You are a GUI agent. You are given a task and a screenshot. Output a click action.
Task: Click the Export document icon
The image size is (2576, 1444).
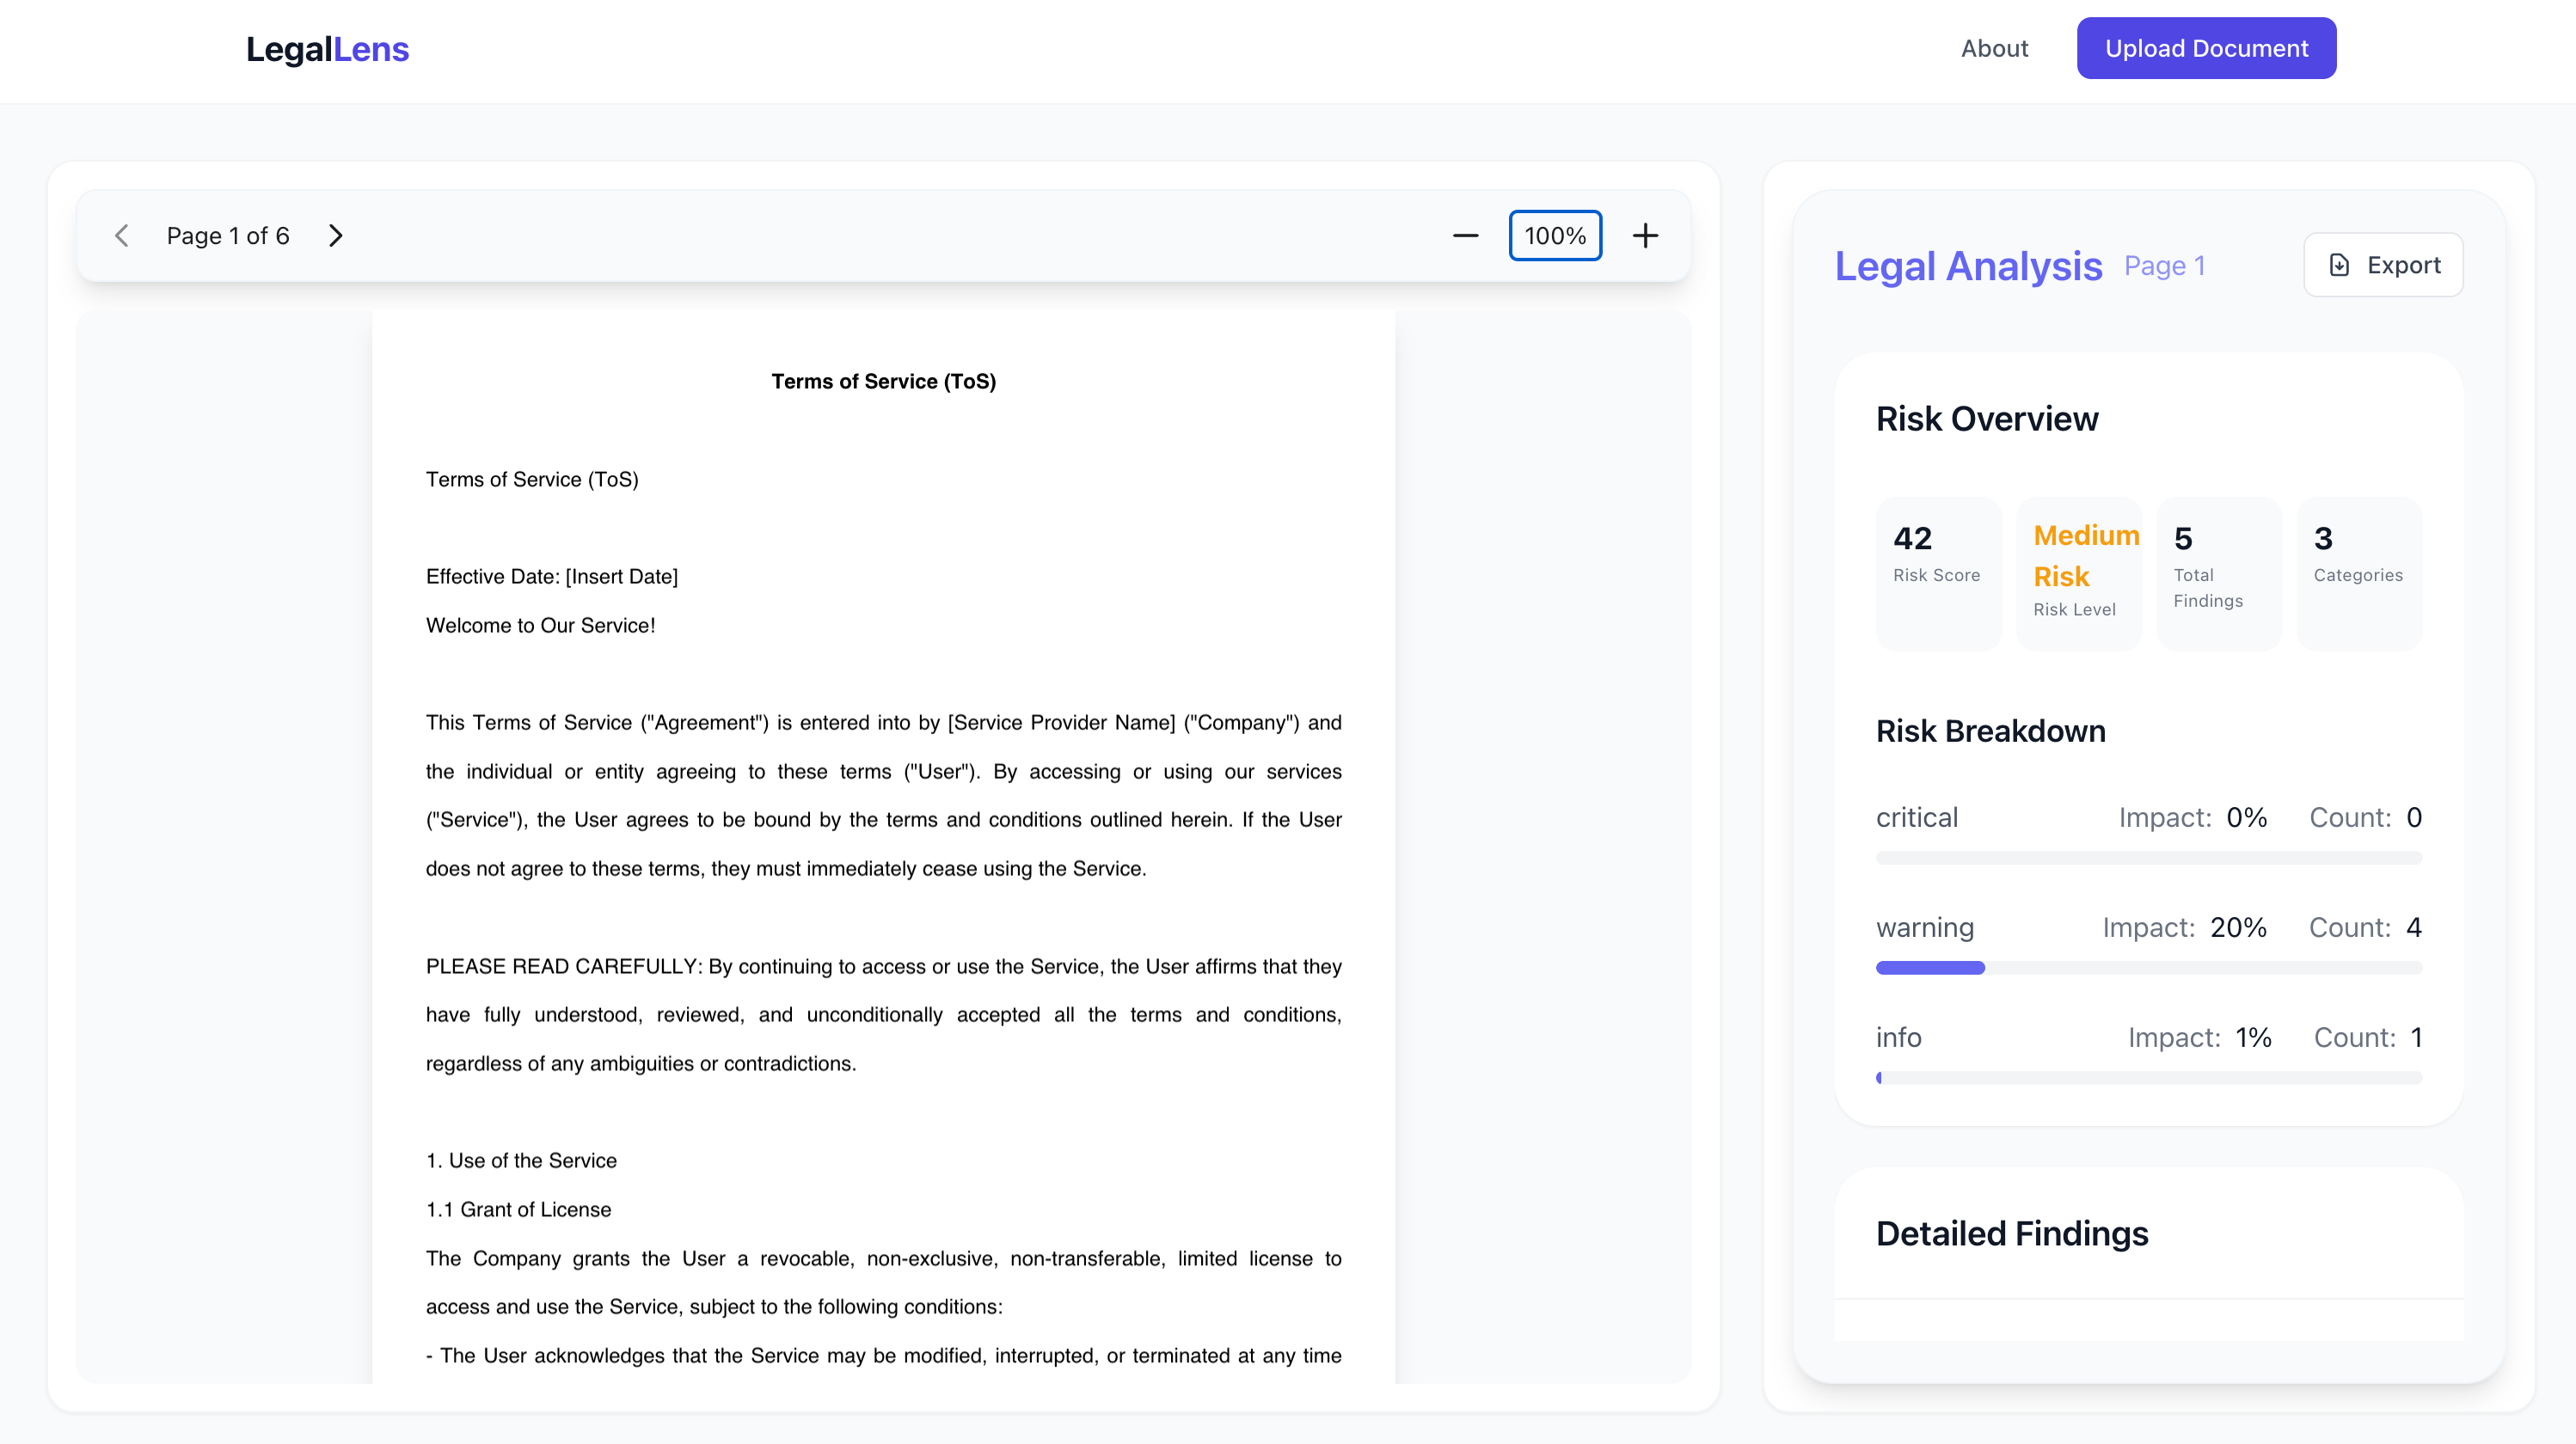[x=2339, y=265]
